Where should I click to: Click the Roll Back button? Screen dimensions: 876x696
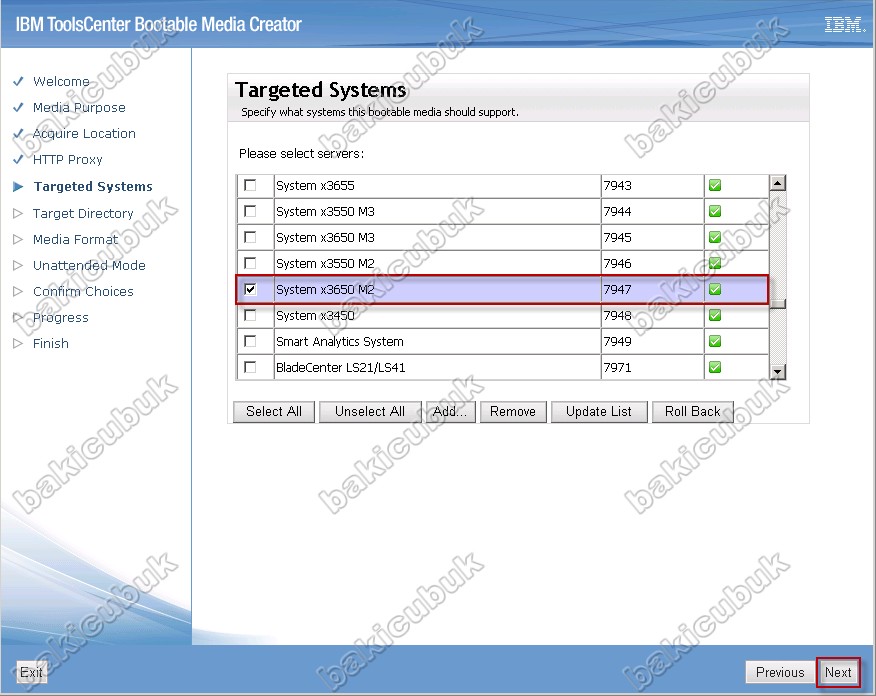point(693,412)
